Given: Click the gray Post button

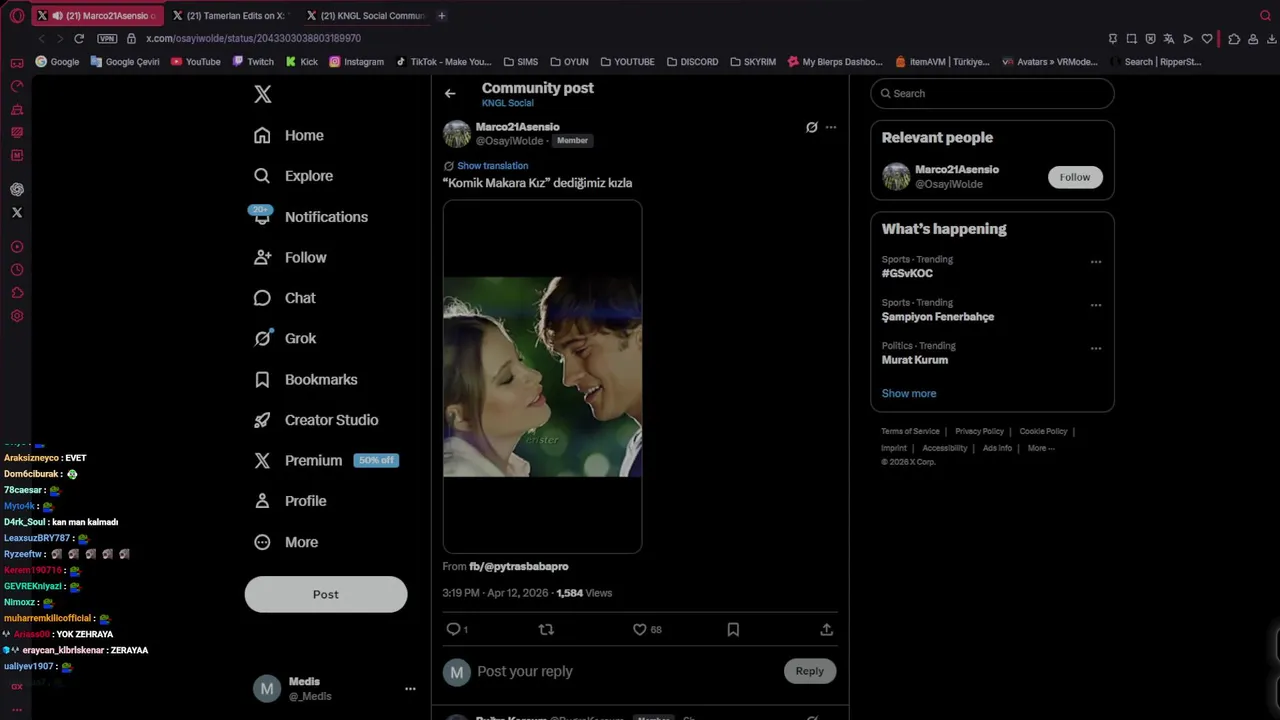Looking at the screenshot, I should [x=326, y=594].
